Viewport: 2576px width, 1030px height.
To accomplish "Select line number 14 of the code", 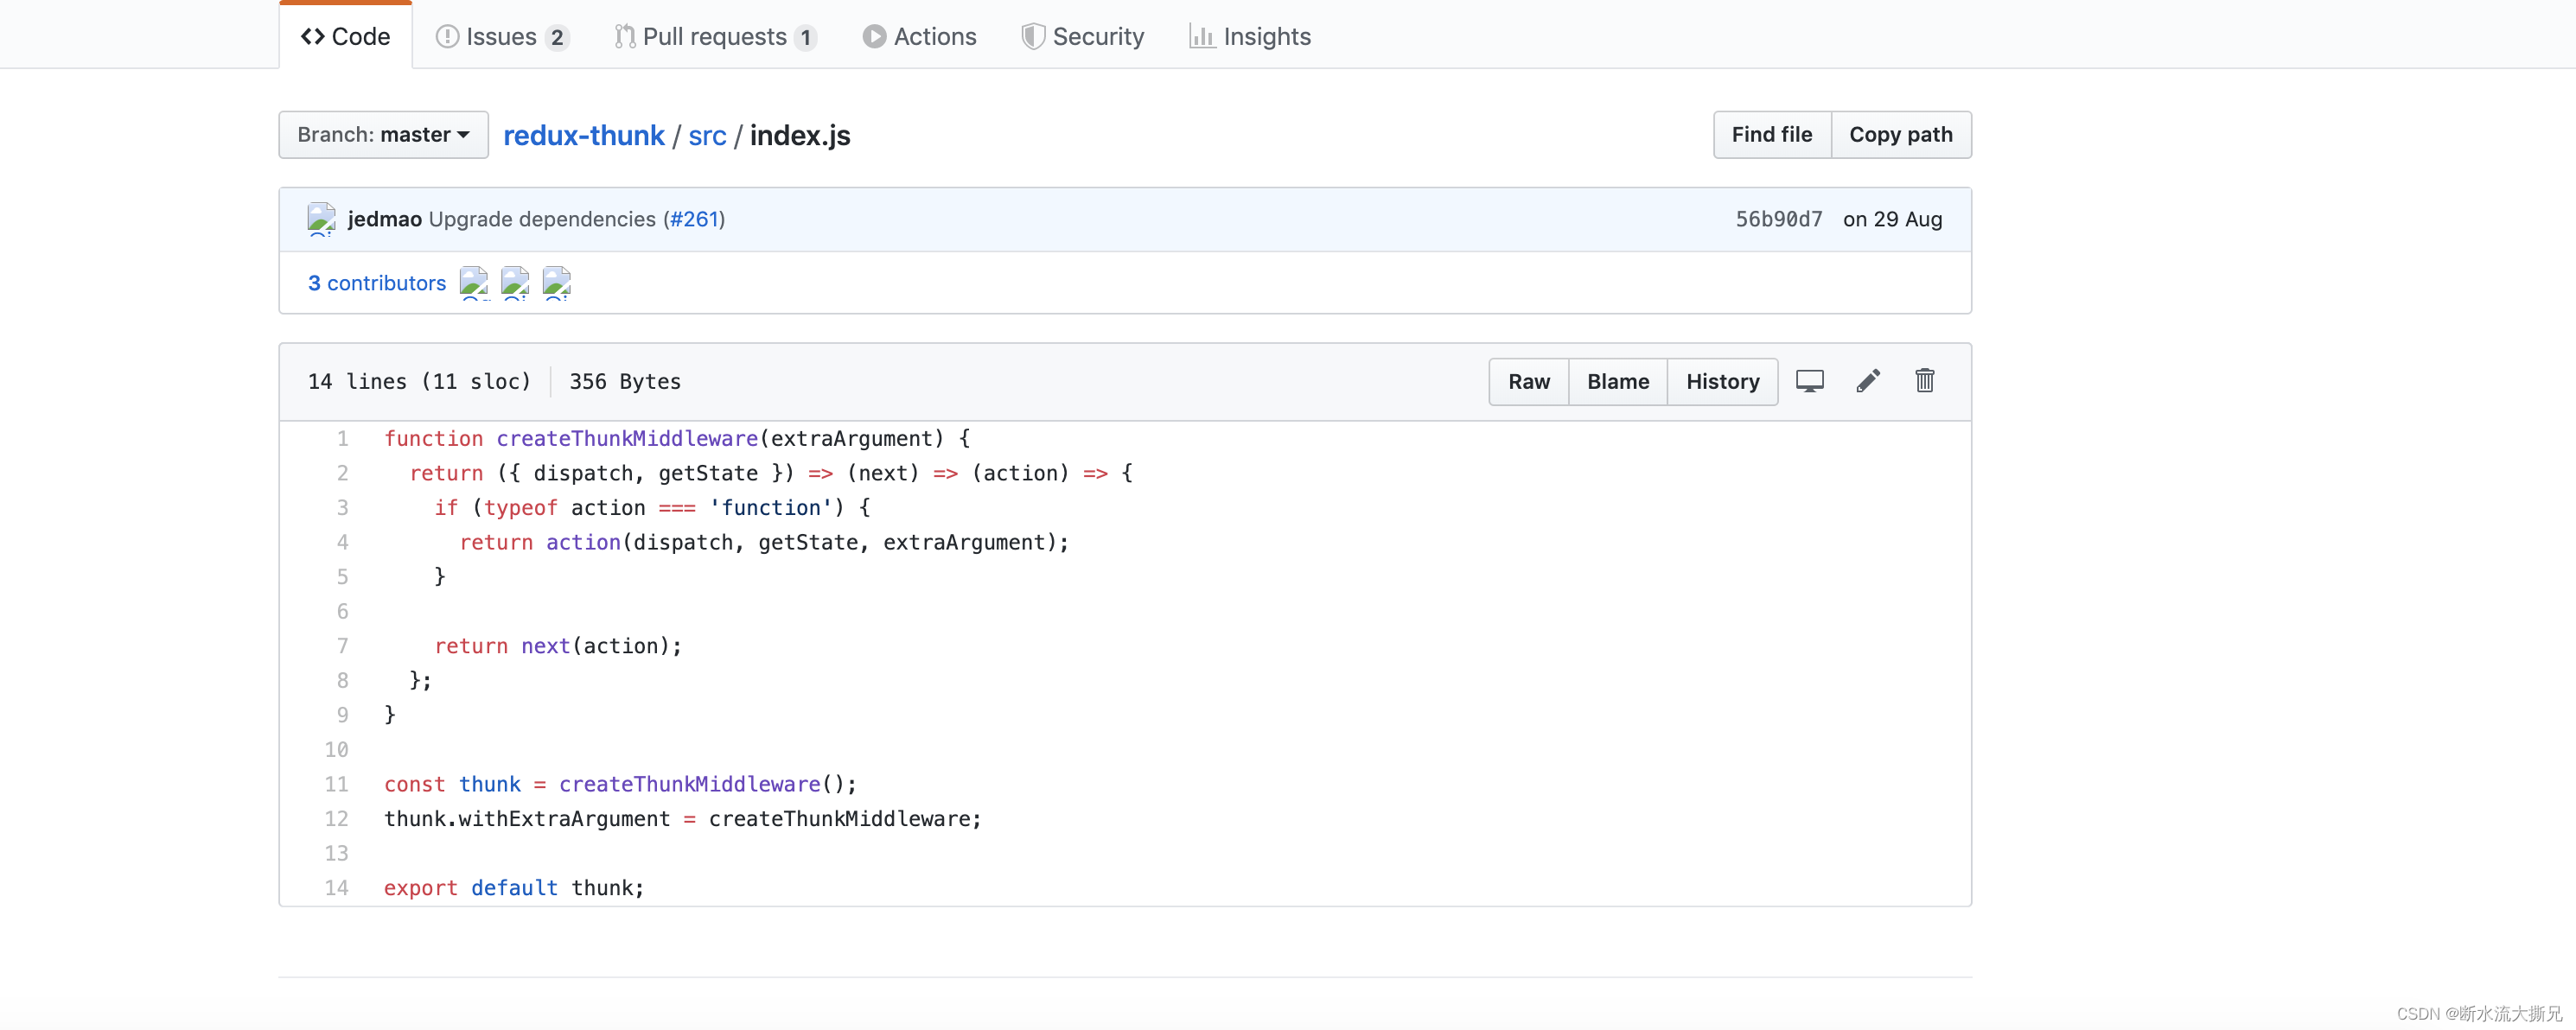I will tap(337, 888).
